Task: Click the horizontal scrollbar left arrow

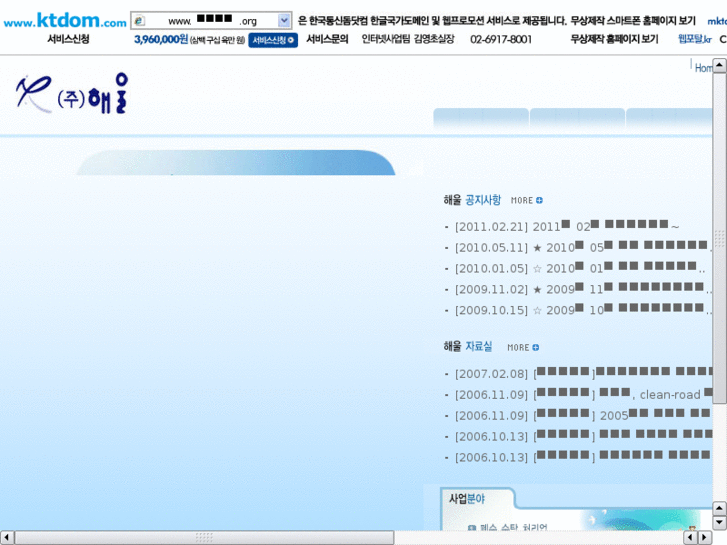Action: [x=7, y=538]
